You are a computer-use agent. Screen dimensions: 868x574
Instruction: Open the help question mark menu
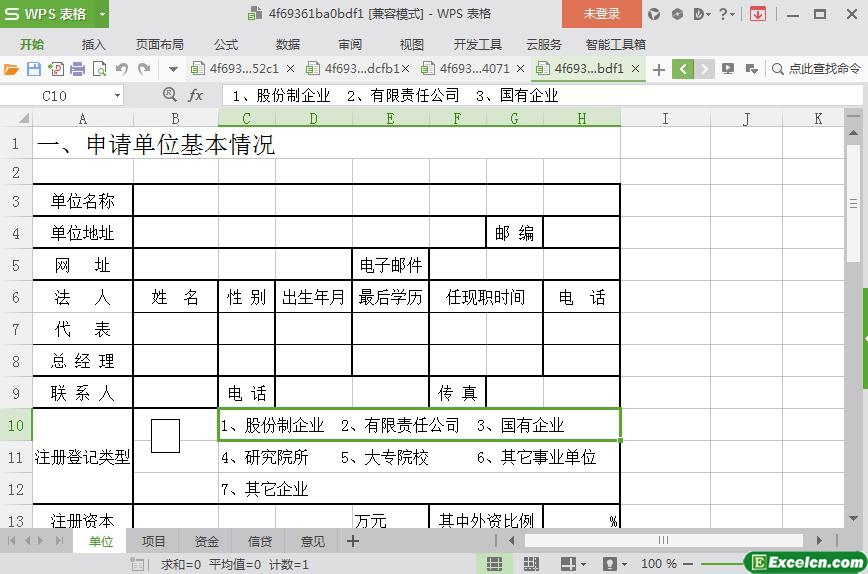[726, 14]
